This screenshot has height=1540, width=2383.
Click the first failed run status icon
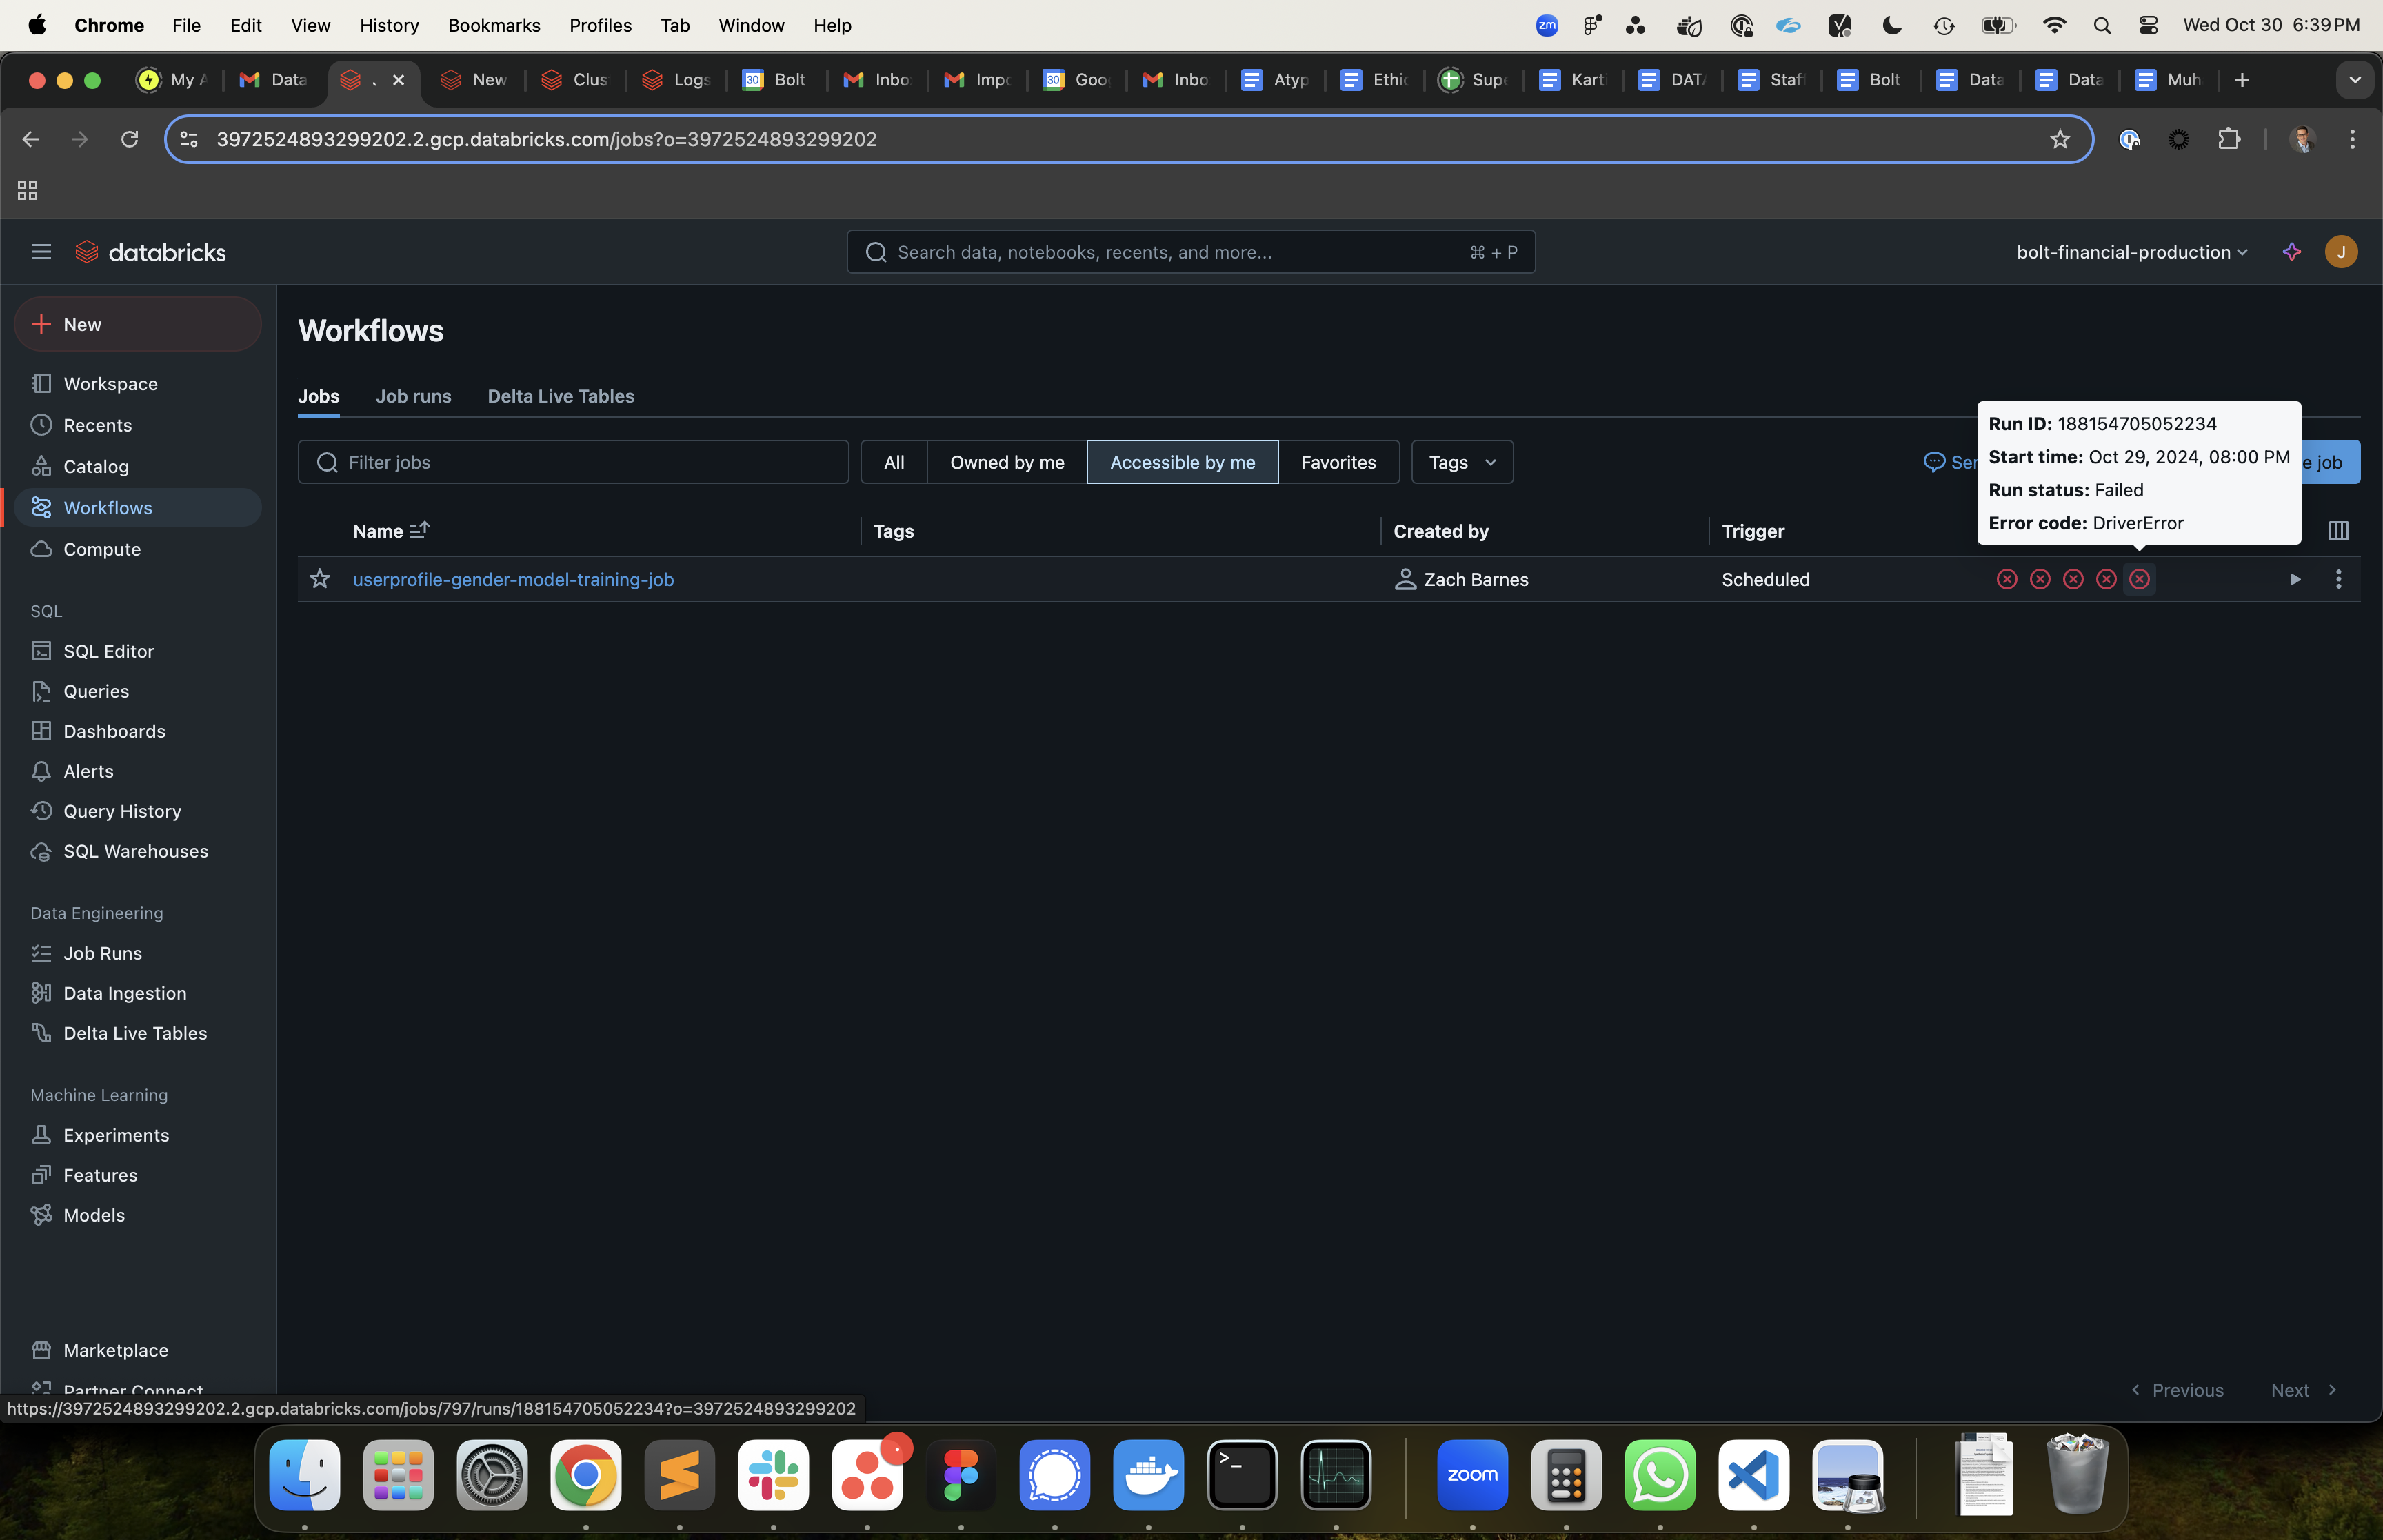[2006, 579]
